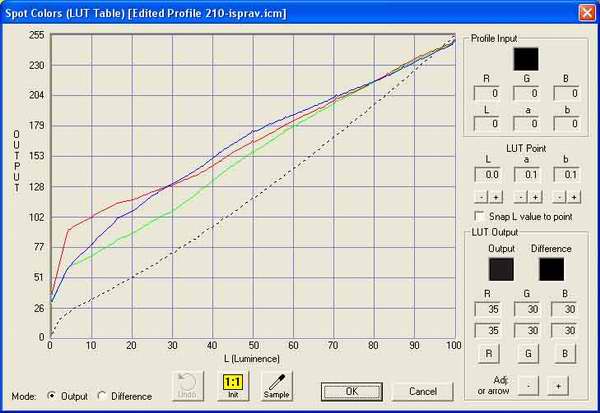600x413 pixels.
Task: Click the lower LUT Output B field above B button
Action: click(564, 330)
